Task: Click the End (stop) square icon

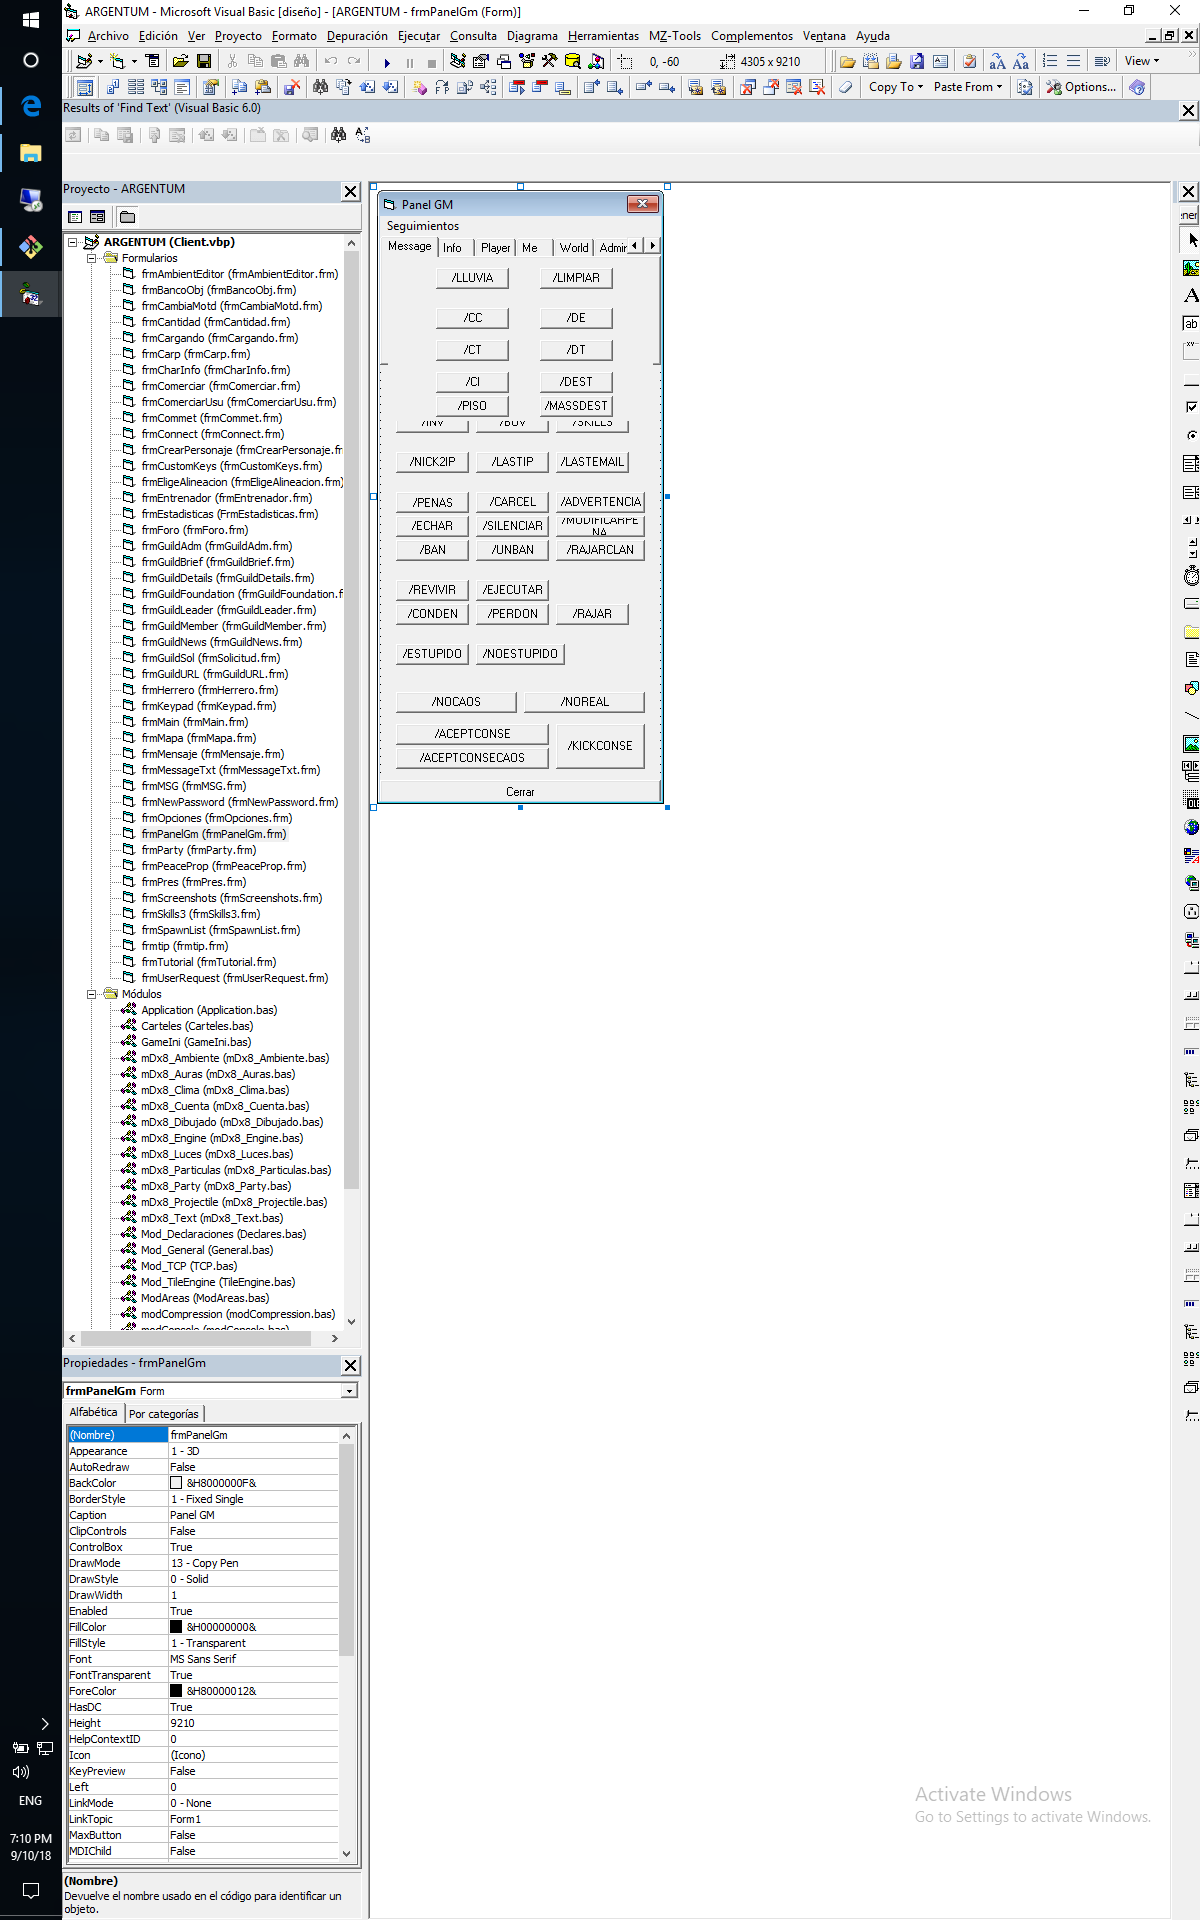Action: pos(432,62)
